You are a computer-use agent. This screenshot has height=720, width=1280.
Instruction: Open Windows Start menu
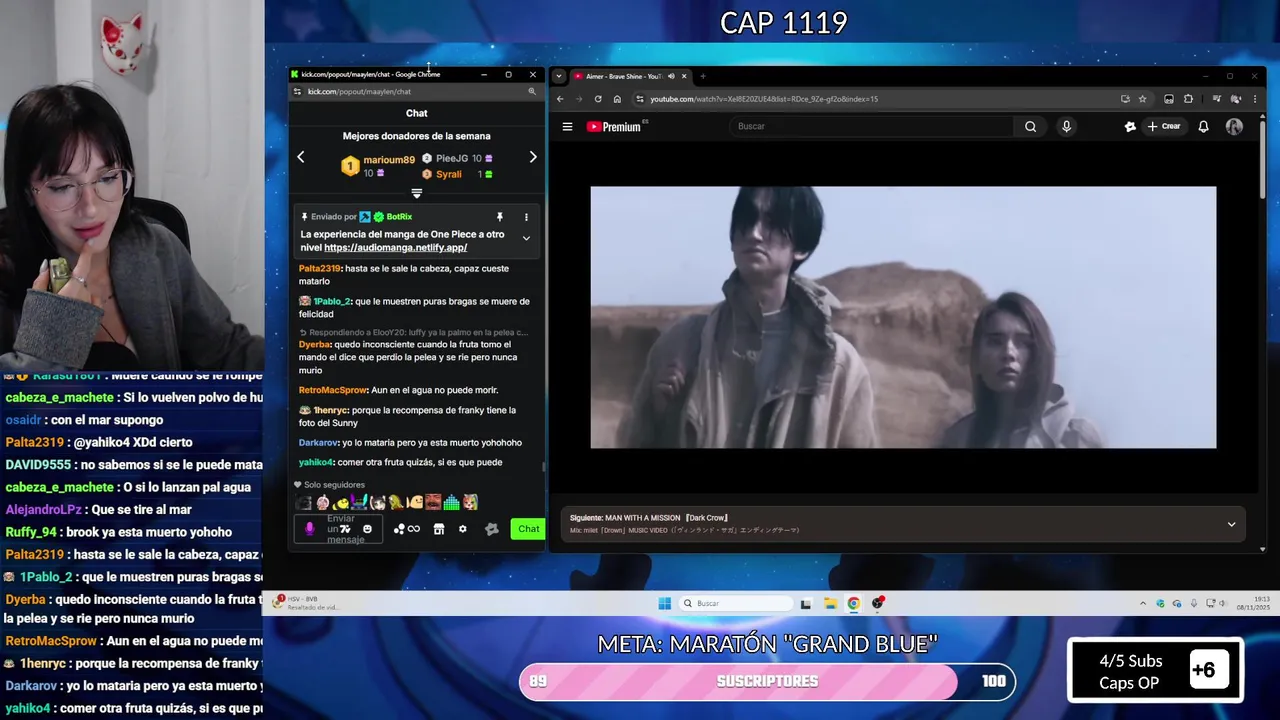[665, 603]
